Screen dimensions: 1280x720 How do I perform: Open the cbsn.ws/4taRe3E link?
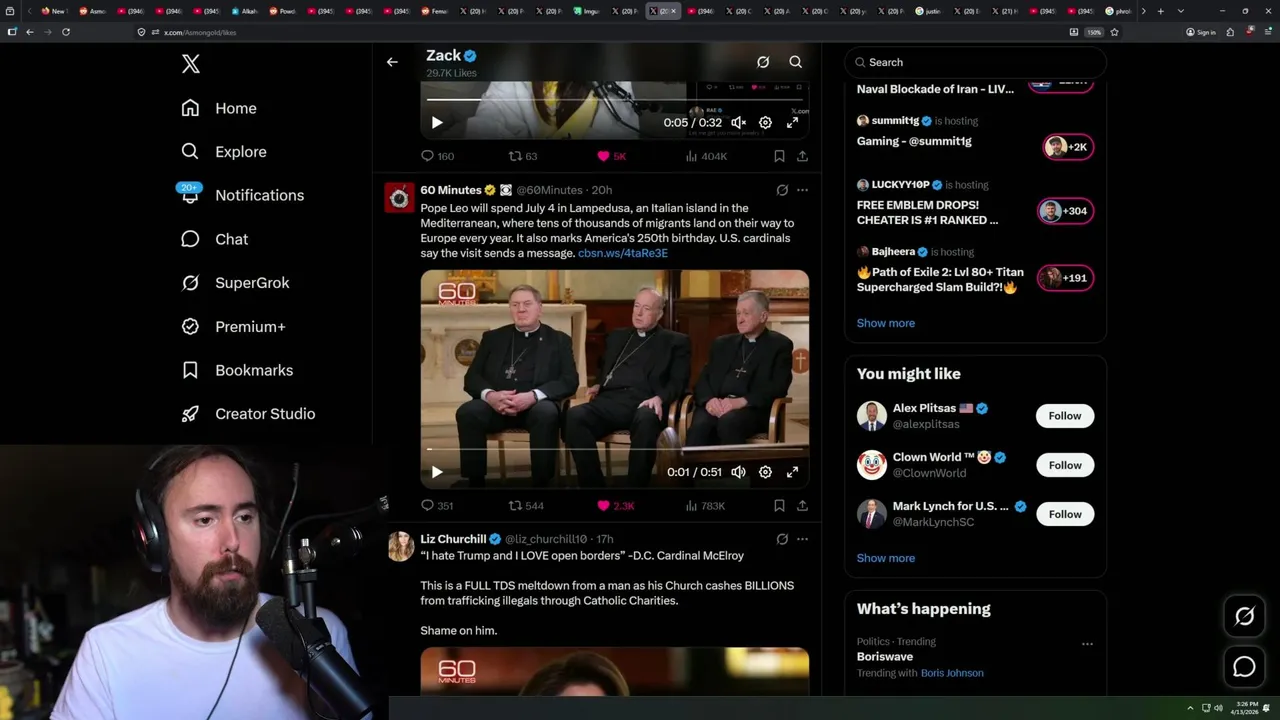pos(623,253)
